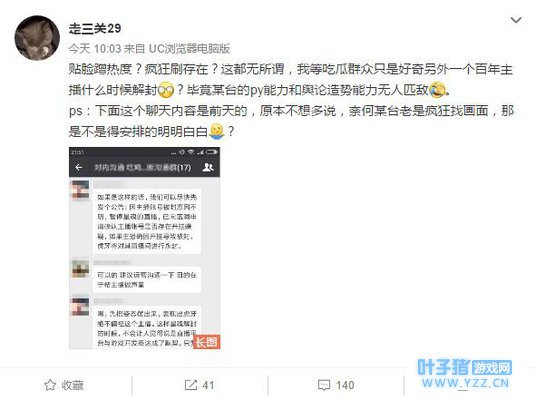This screenshot has width=536, height=400.
Task: Click the orange 长图 long-image badge
Action: click(x=207, y=342)
